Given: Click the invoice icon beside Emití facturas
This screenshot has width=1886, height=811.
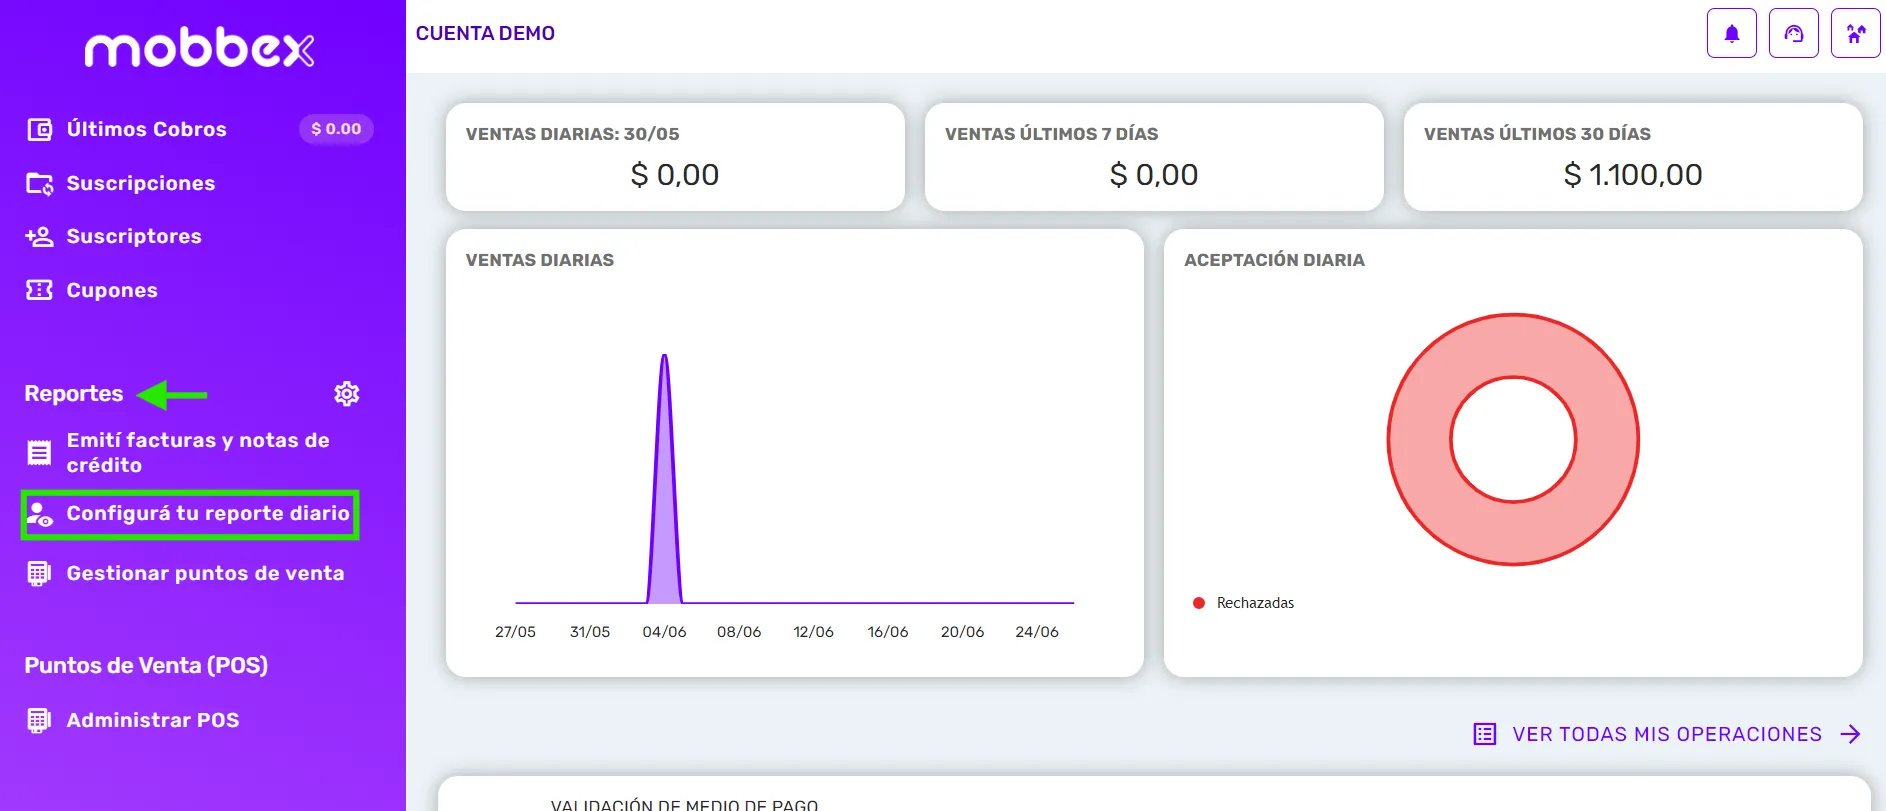Looking at the screenshot, I should click(39, 453).
